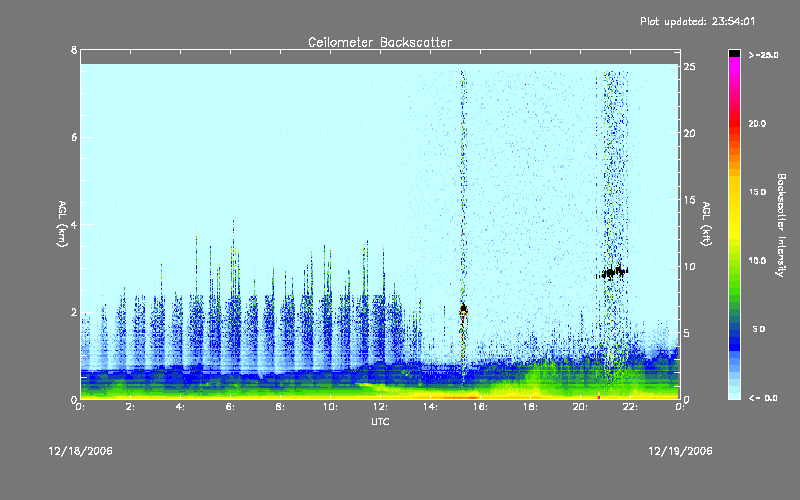Click the 6 km tick label
Image resolution: width=800 pixels, height=500 pixels.
click(74, 137)
